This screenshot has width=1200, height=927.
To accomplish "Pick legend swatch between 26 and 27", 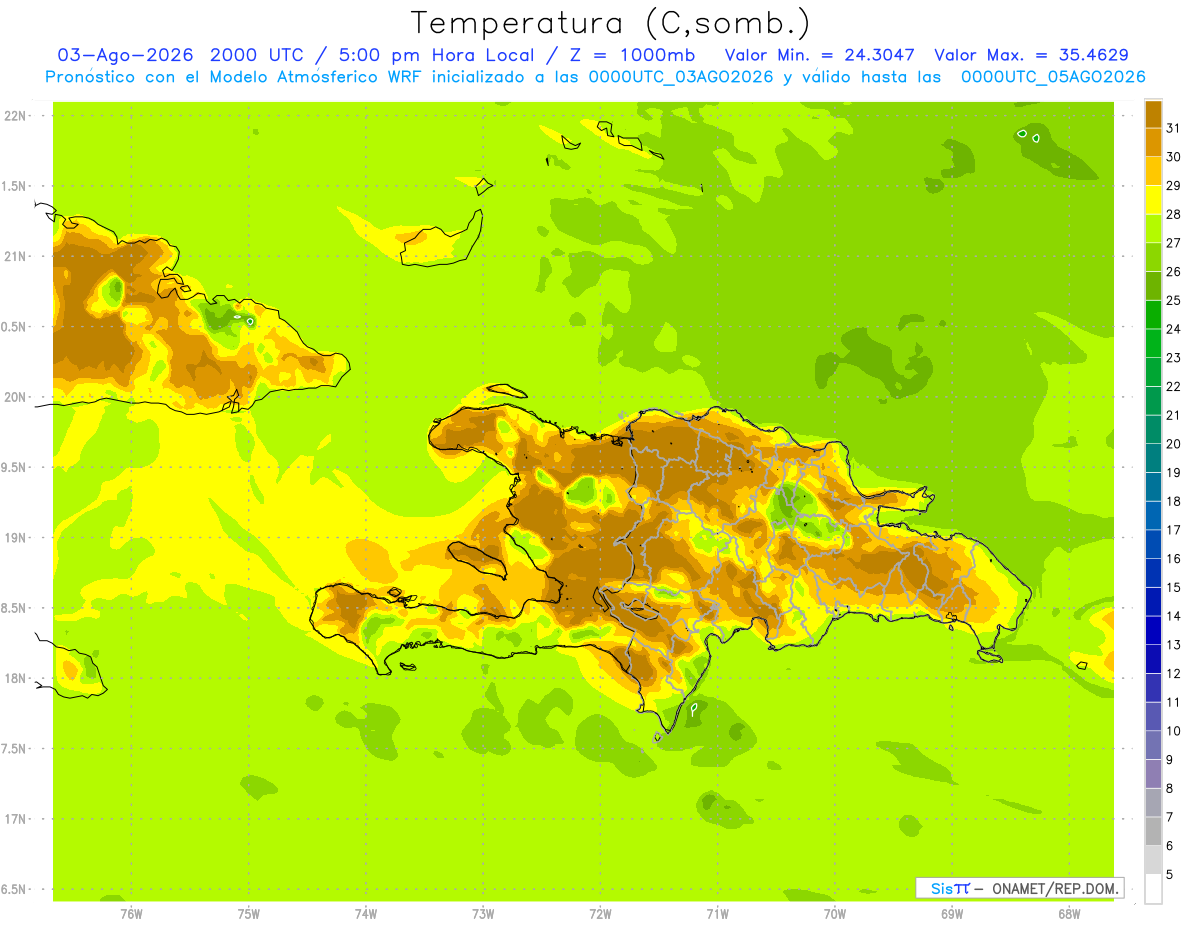I will (x=1153, y=257).
